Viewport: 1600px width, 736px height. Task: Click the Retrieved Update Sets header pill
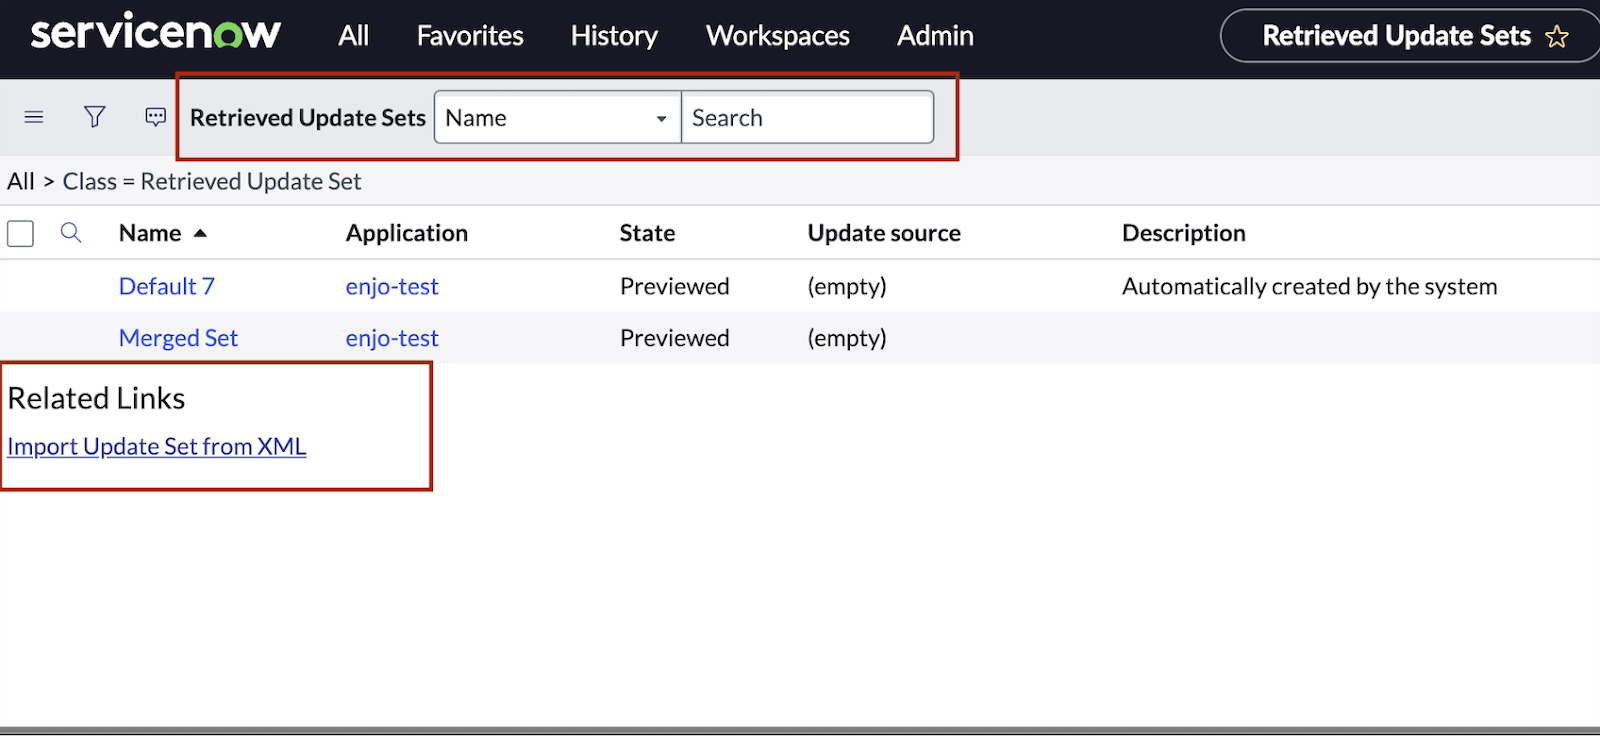(x=1410, y=36)
